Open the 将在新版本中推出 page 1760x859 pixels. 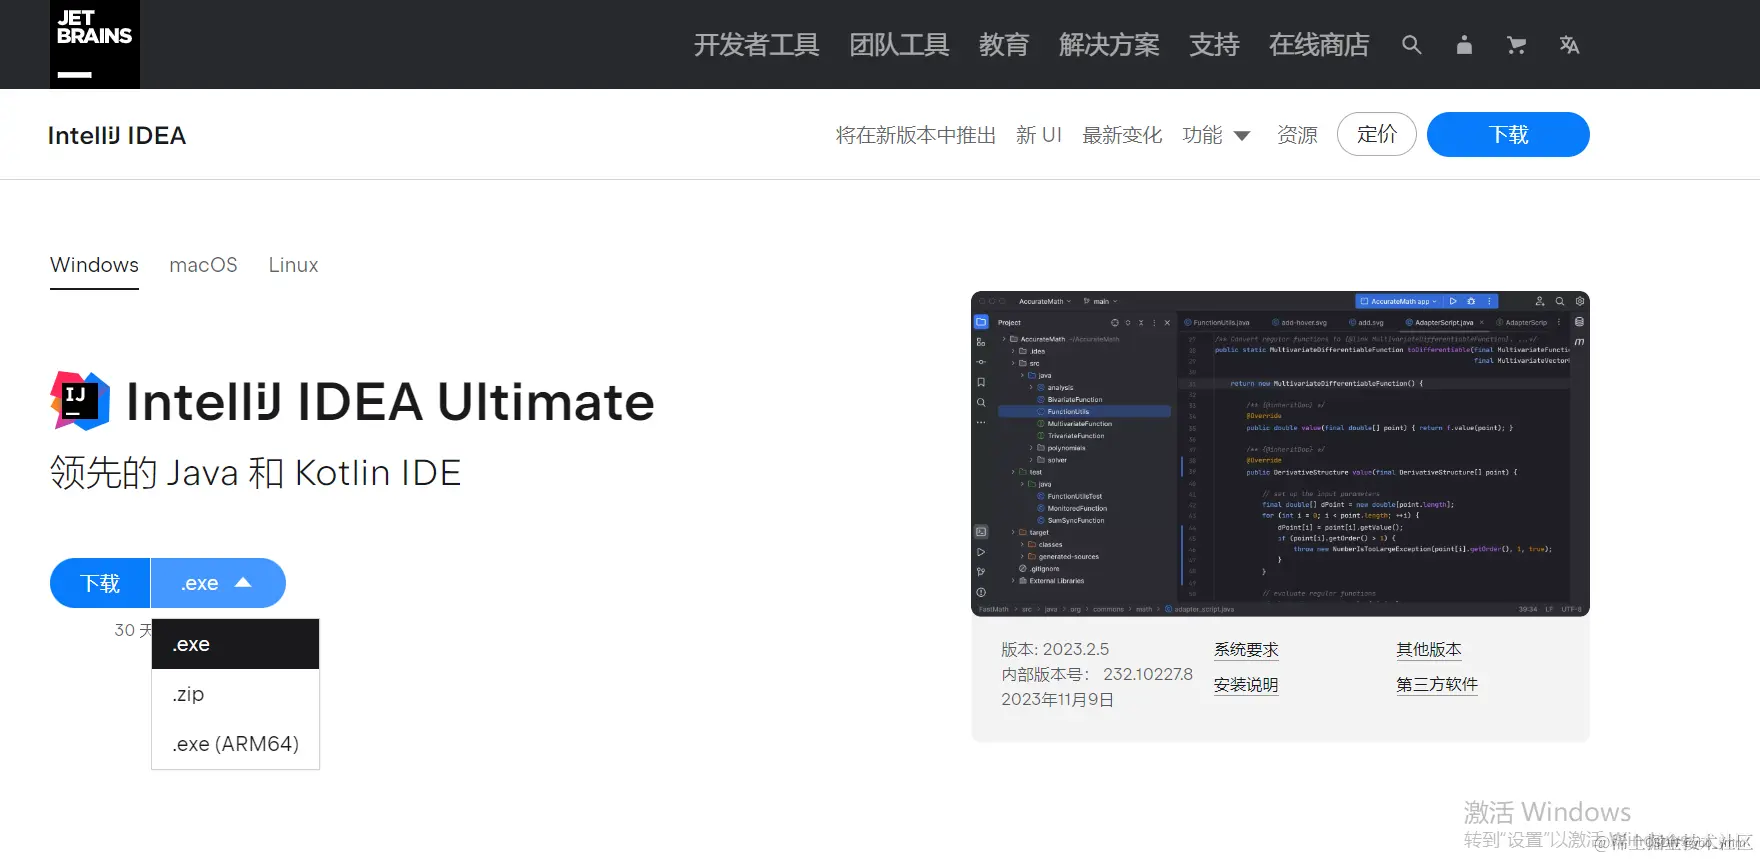click(x=916, y=135)
